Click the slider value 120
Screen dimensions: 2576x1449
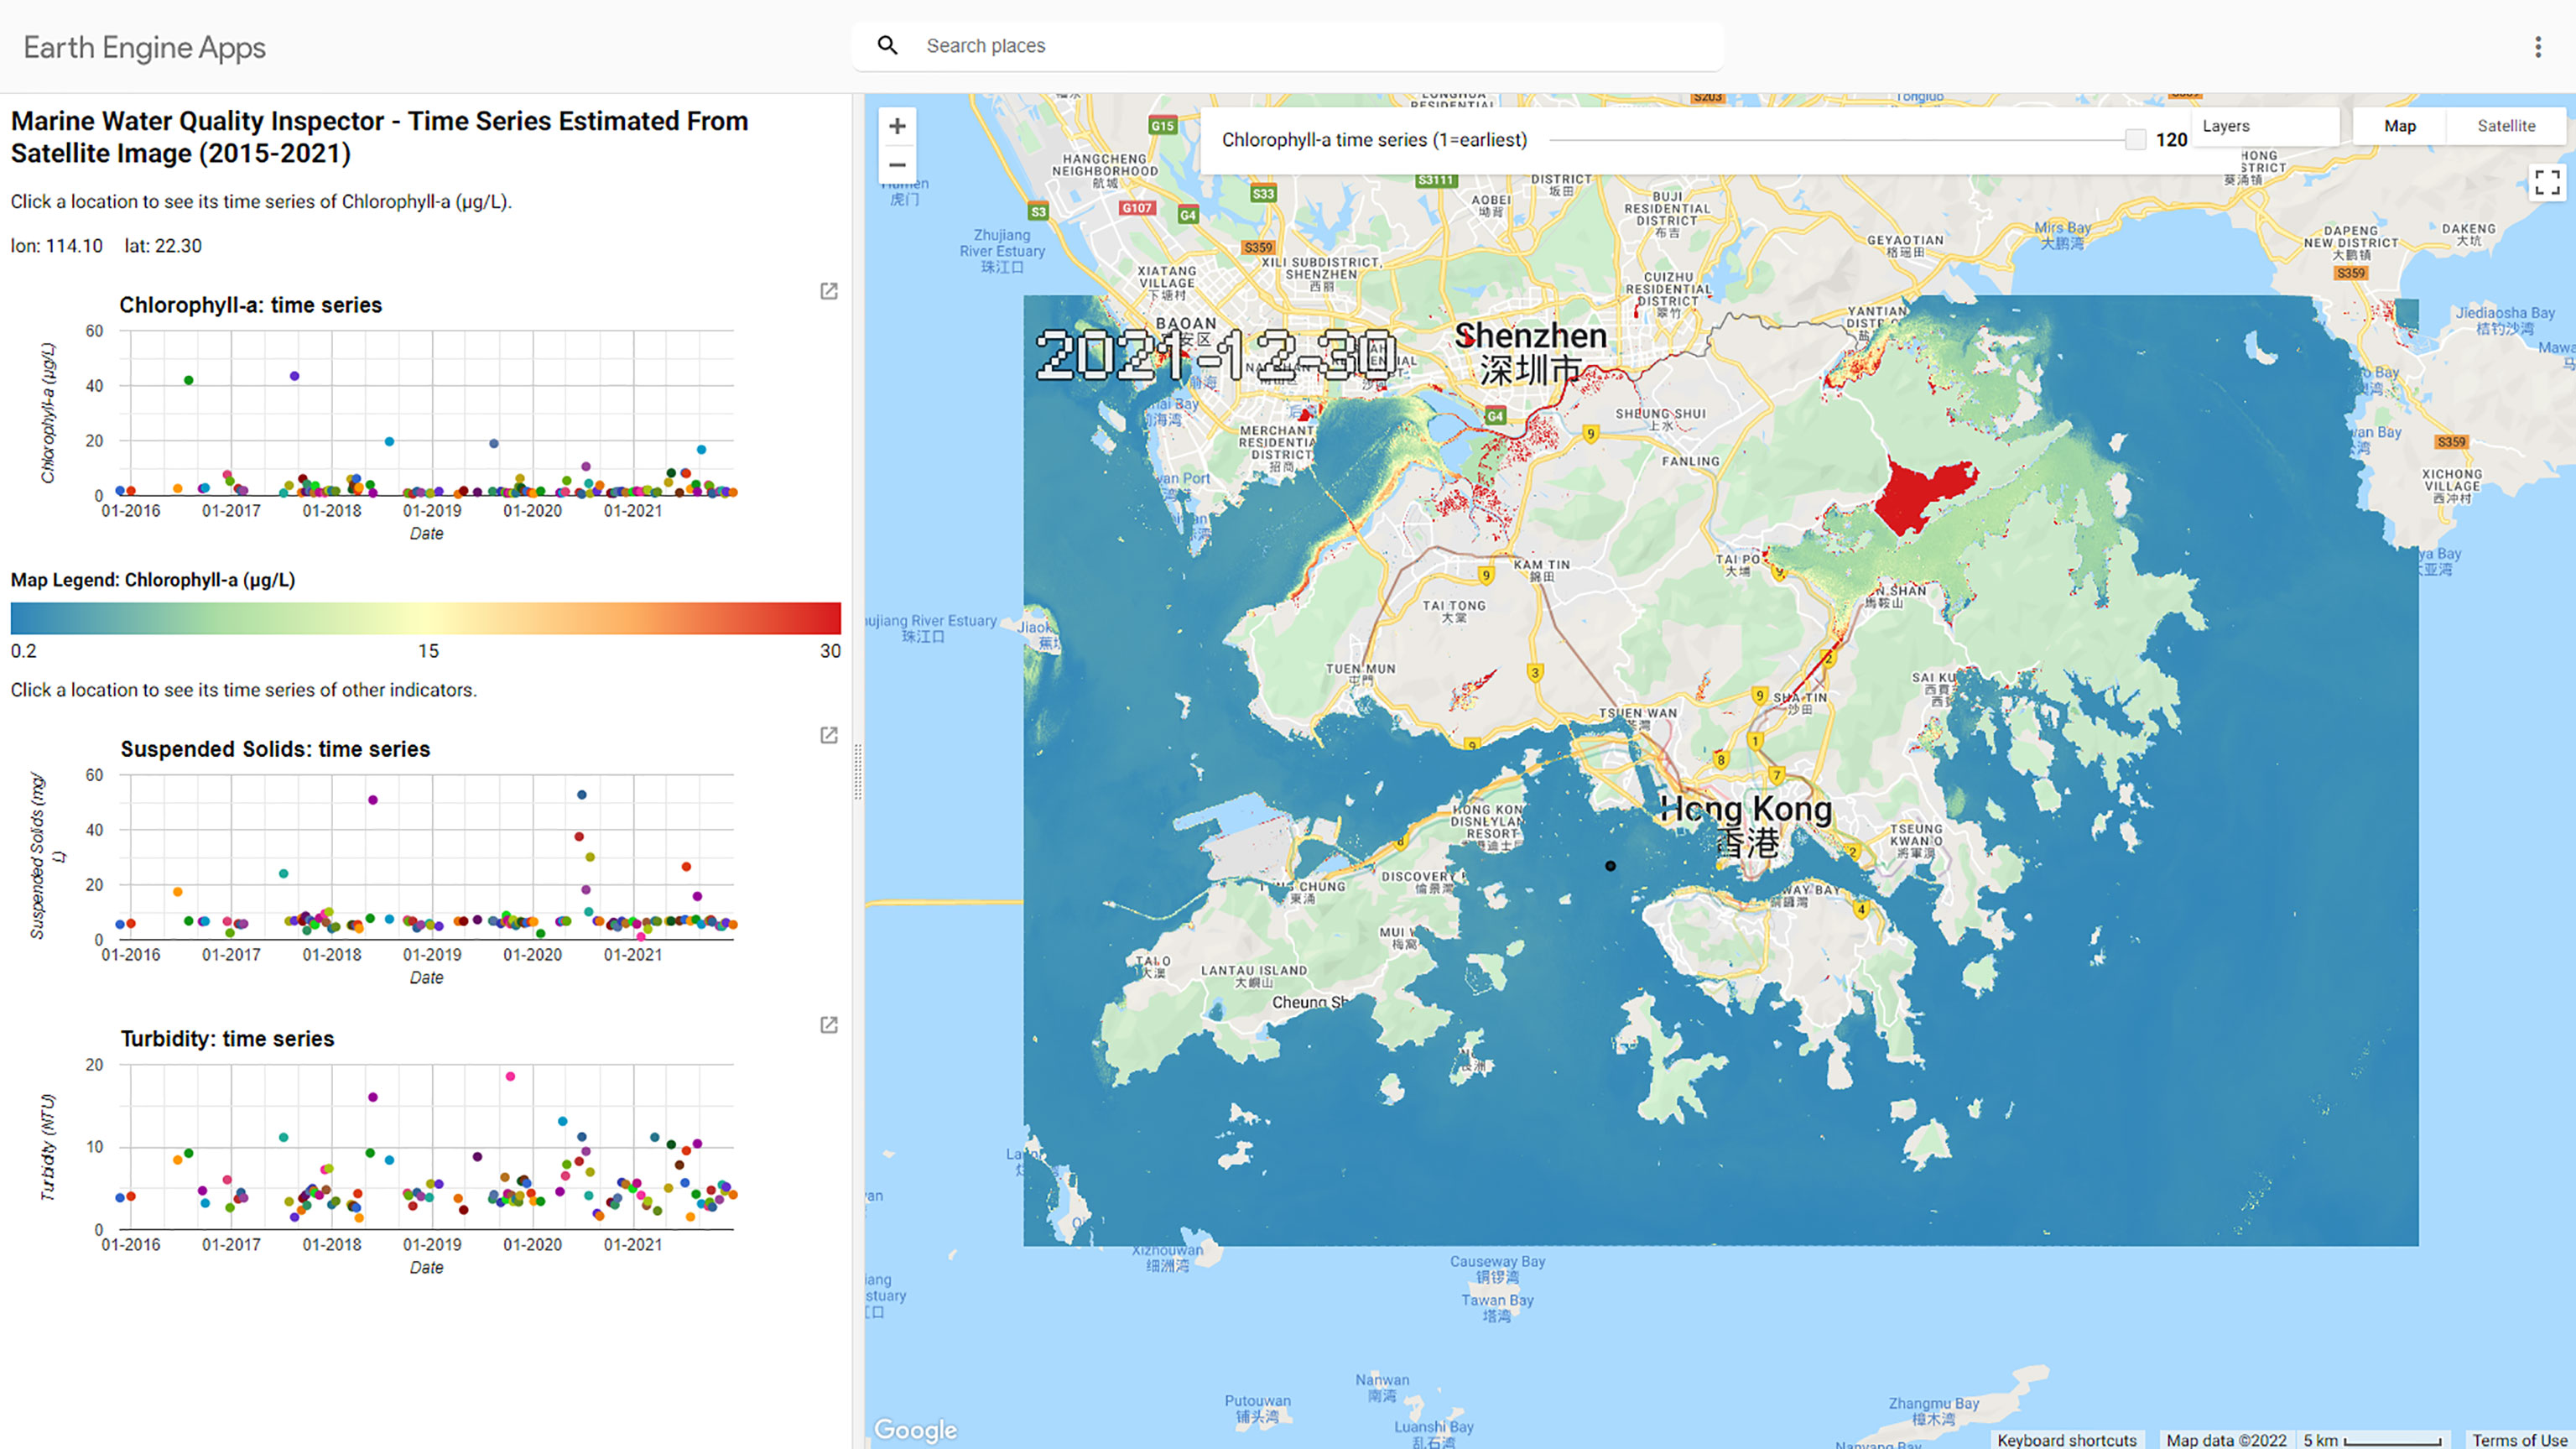coord(2171,140)
